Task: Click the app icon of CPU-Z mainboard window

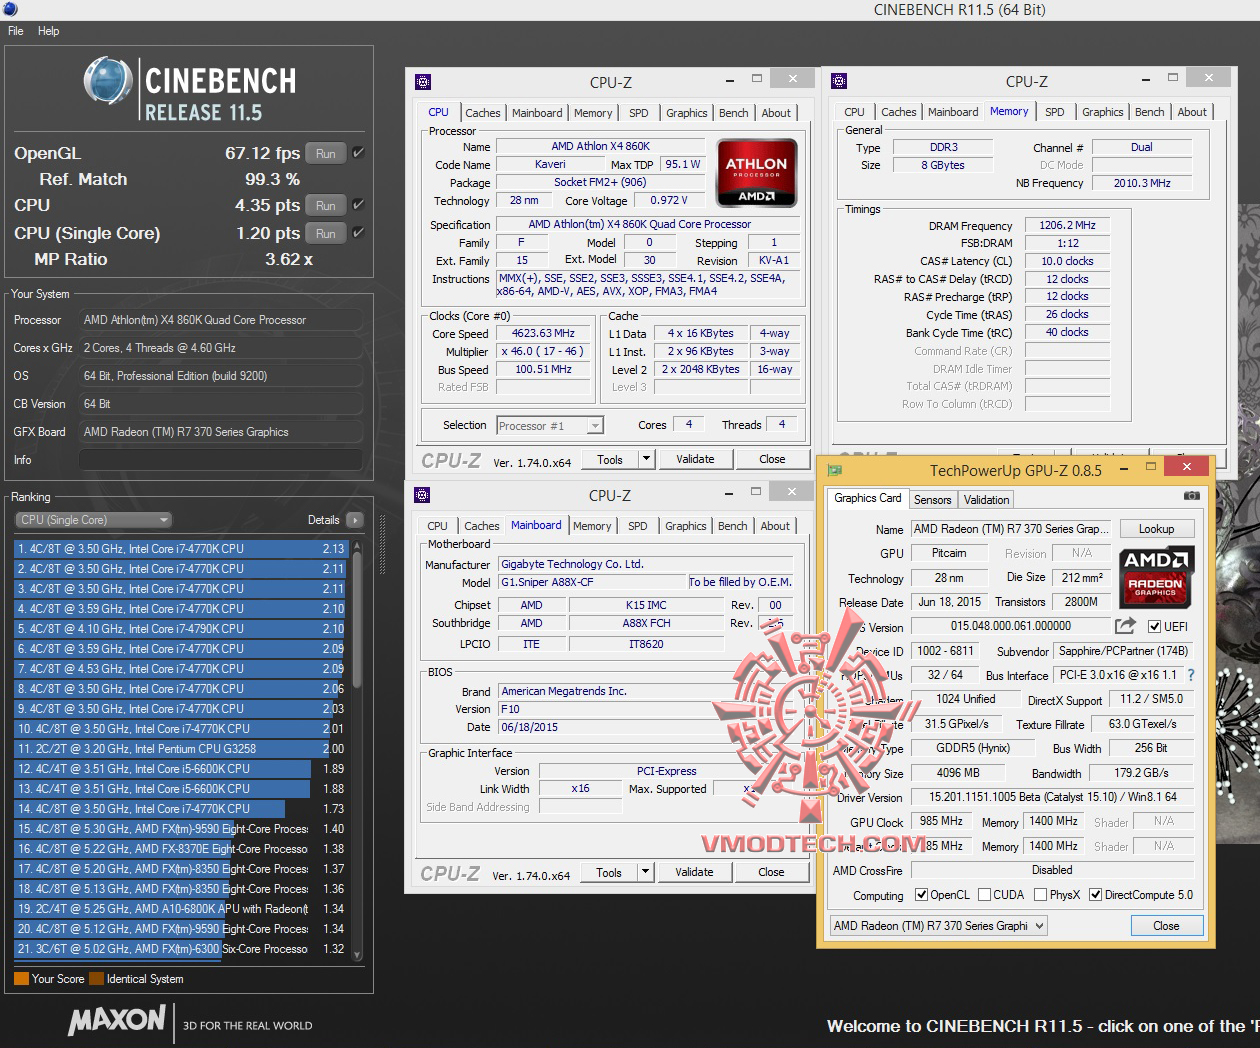Action: point(422,495)
